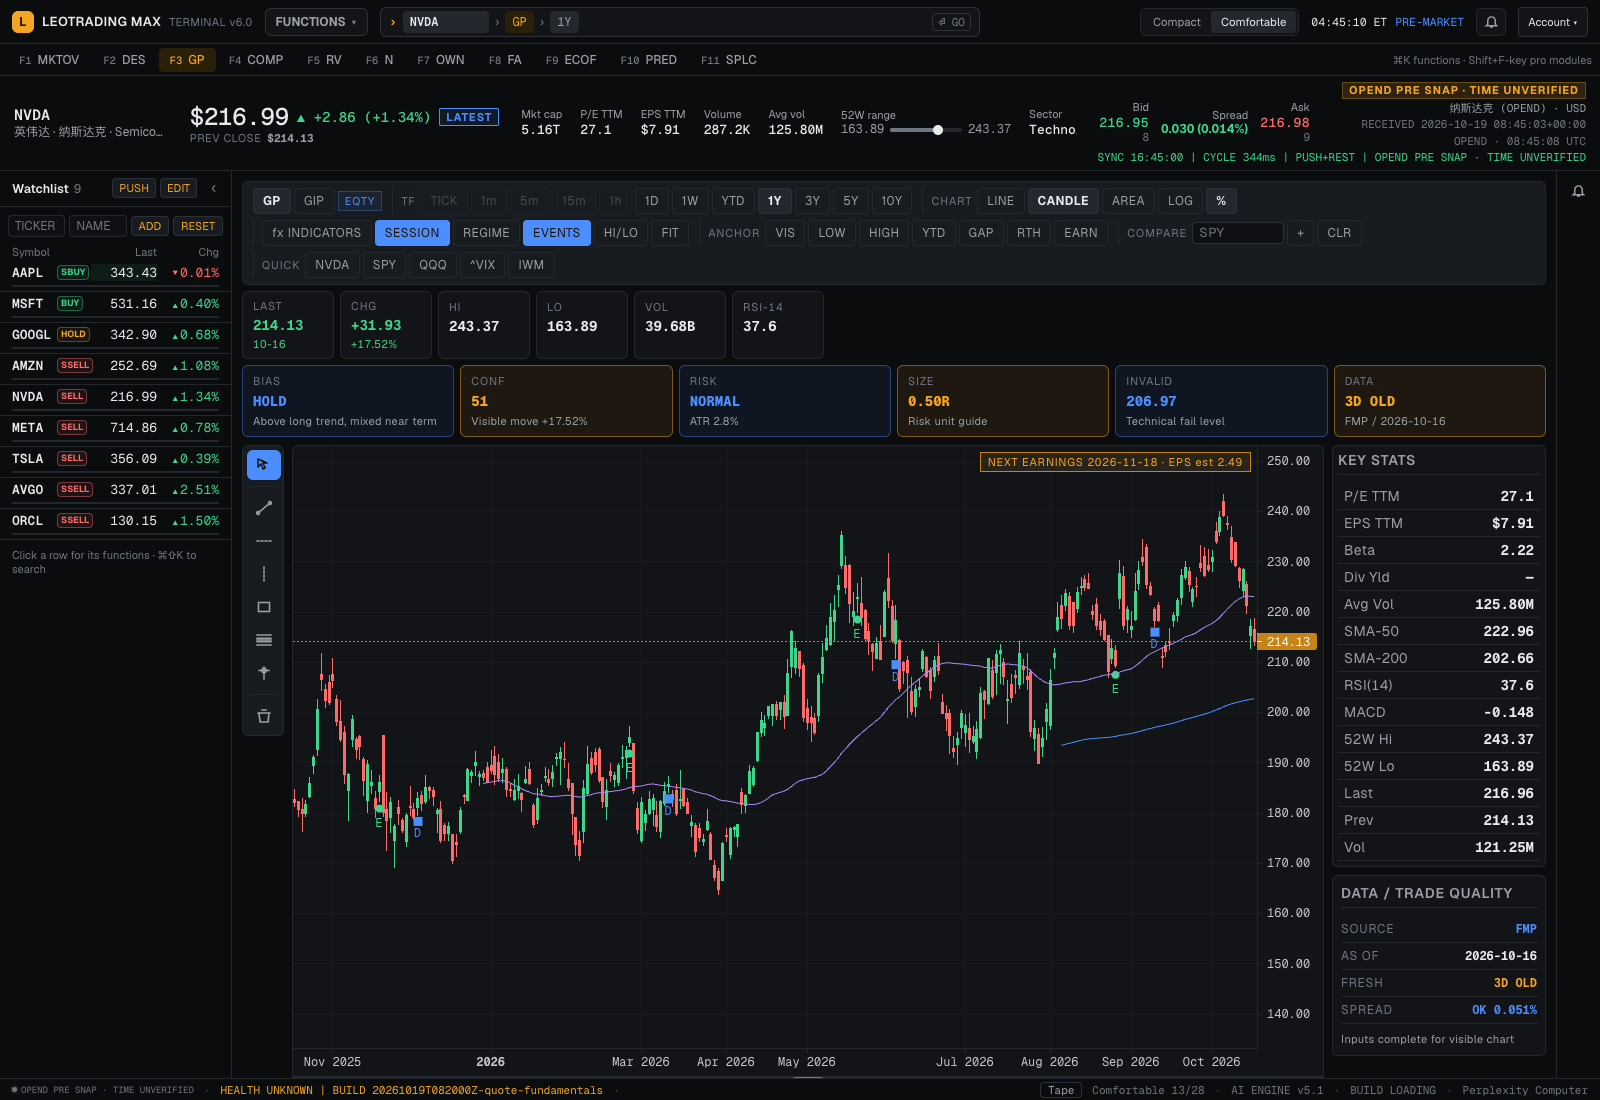Click the COMPARE symbol input field
The height and width of the screenshot is (1100, 1600).
point(1238,233)
